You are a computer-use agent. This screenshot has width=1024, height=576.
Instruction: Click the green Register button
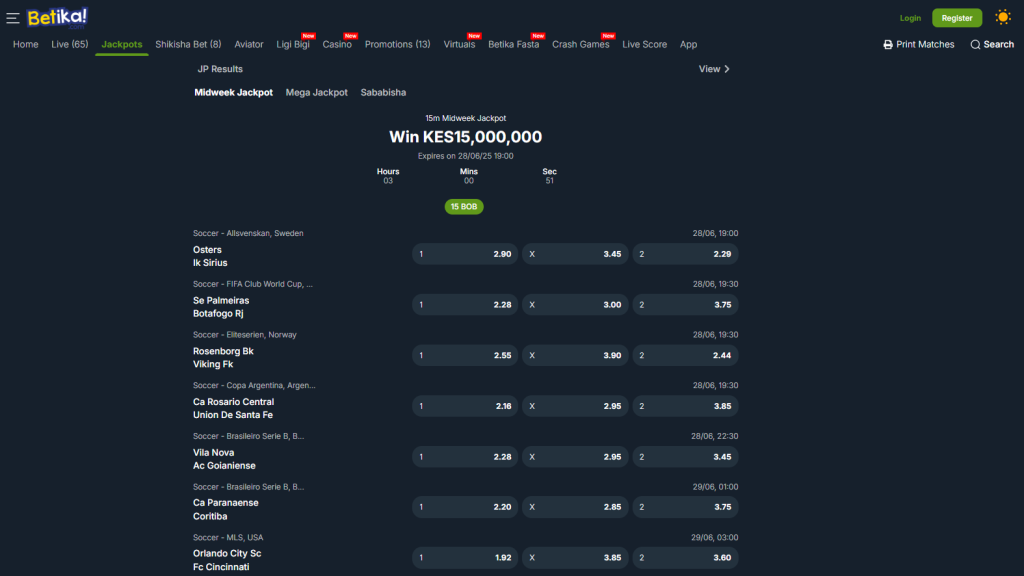point(957,18)
